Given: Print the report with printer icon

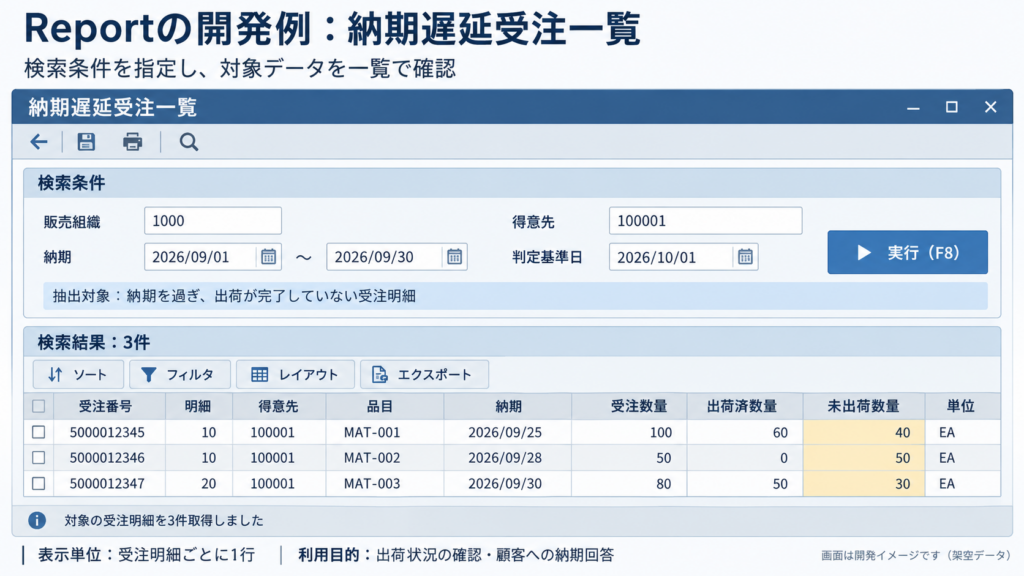Looking at the screenshot, I should pos(133,142).
